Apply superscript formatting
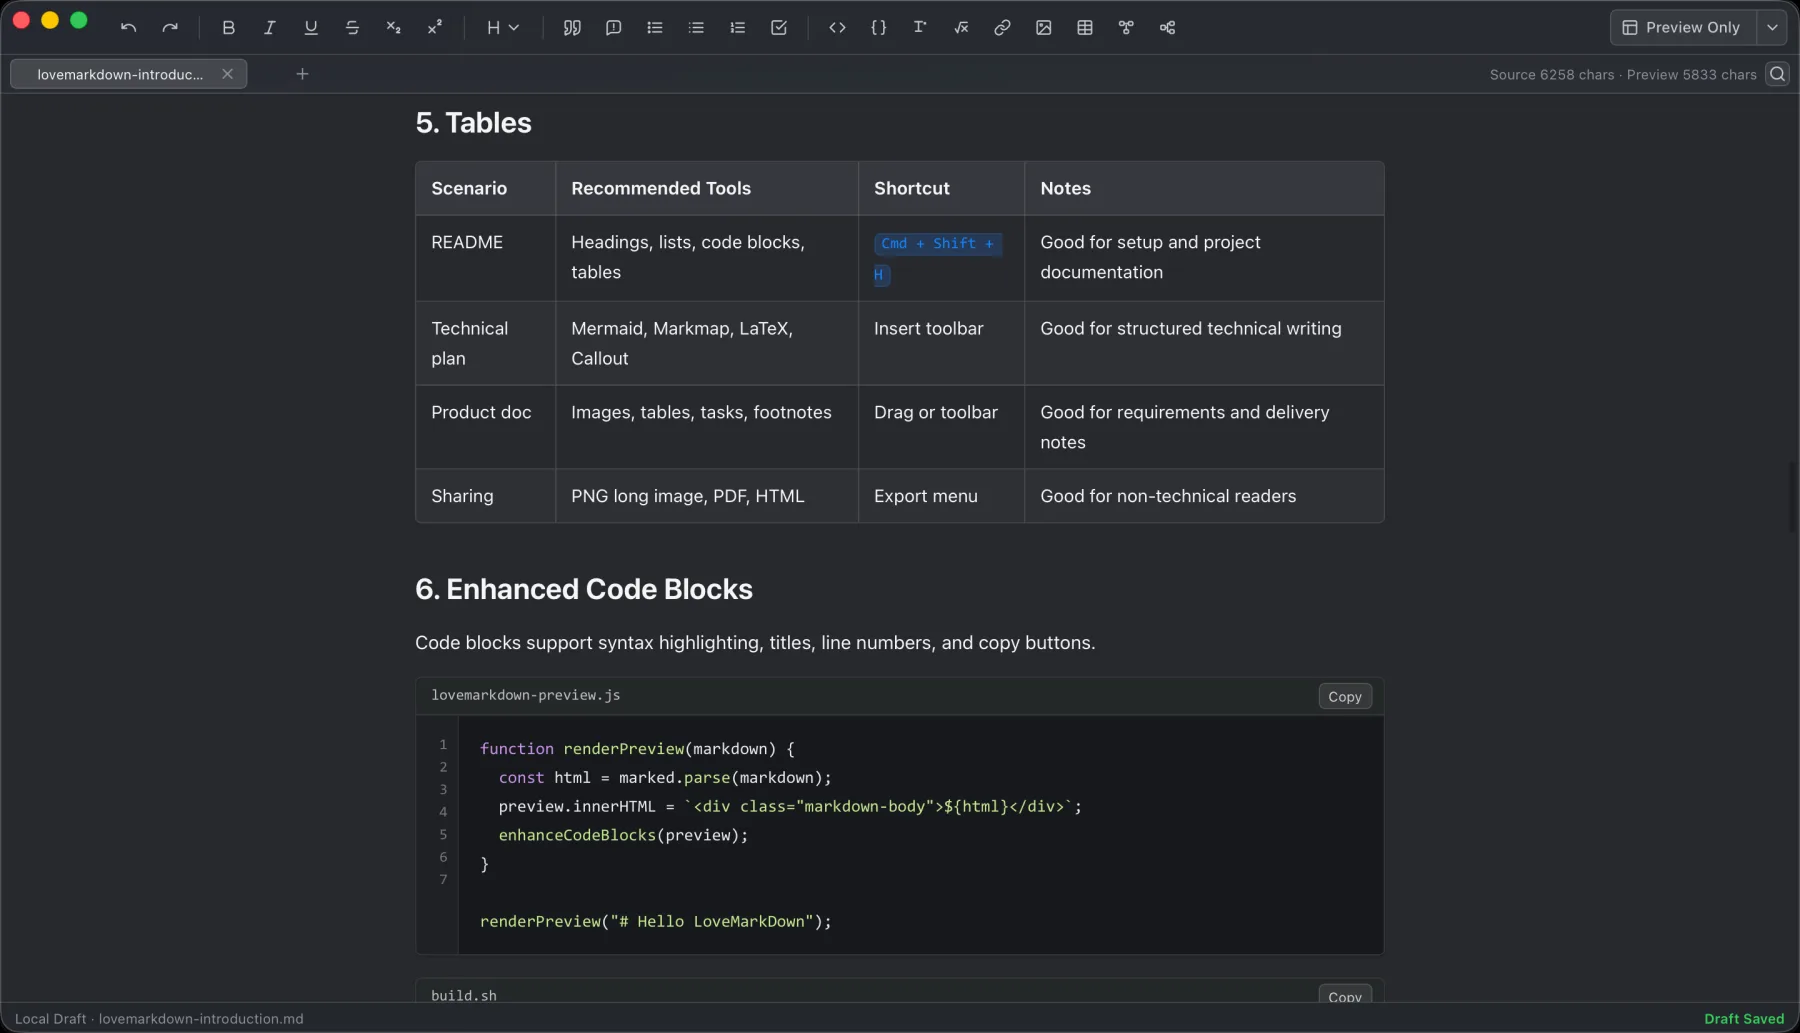Image resolution: width=1800 pixels, height=1033 pixels. click(x=435, y=27)
